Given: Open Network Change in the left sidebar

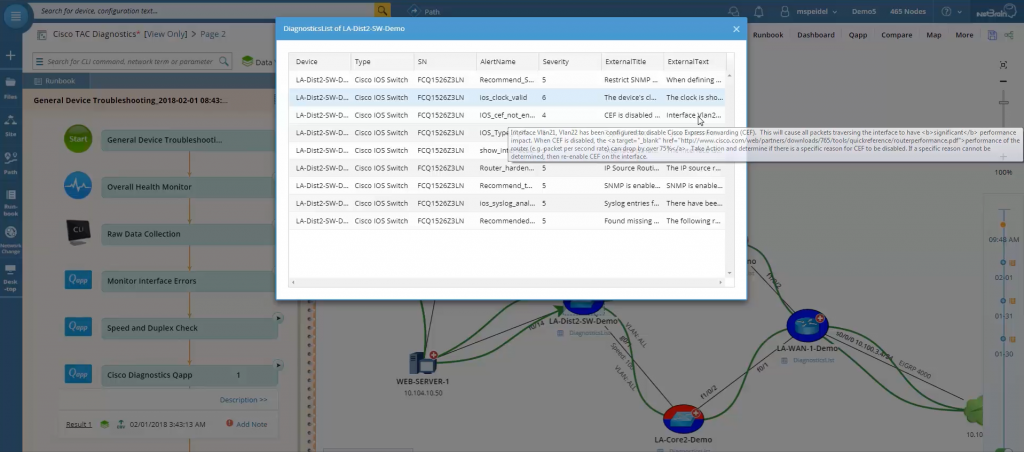Looking at the screenshot, I should [x=10, y=240].
